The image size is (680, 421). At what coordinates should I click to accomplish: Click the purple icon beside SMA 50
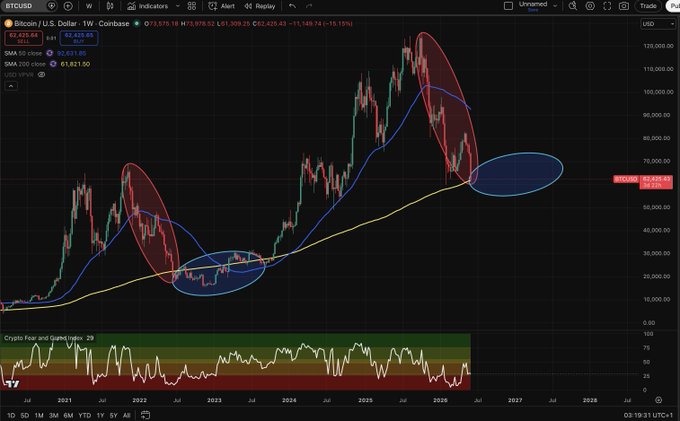[49, 53]
